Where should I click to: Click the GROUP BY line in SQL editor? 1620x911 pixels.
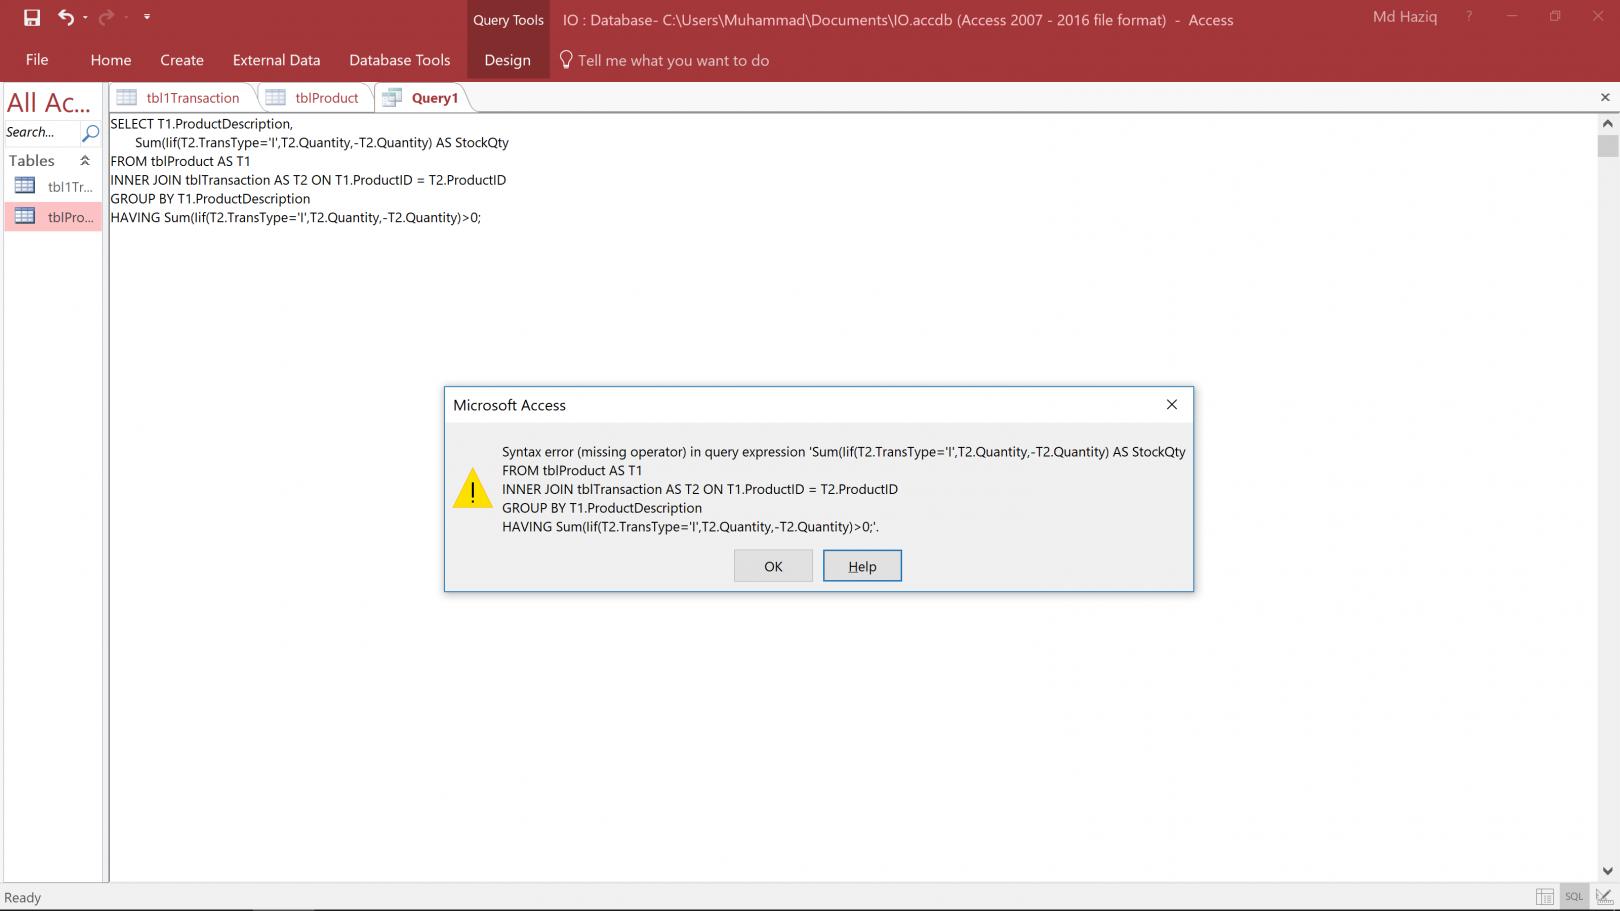click(x=210, y=199)
